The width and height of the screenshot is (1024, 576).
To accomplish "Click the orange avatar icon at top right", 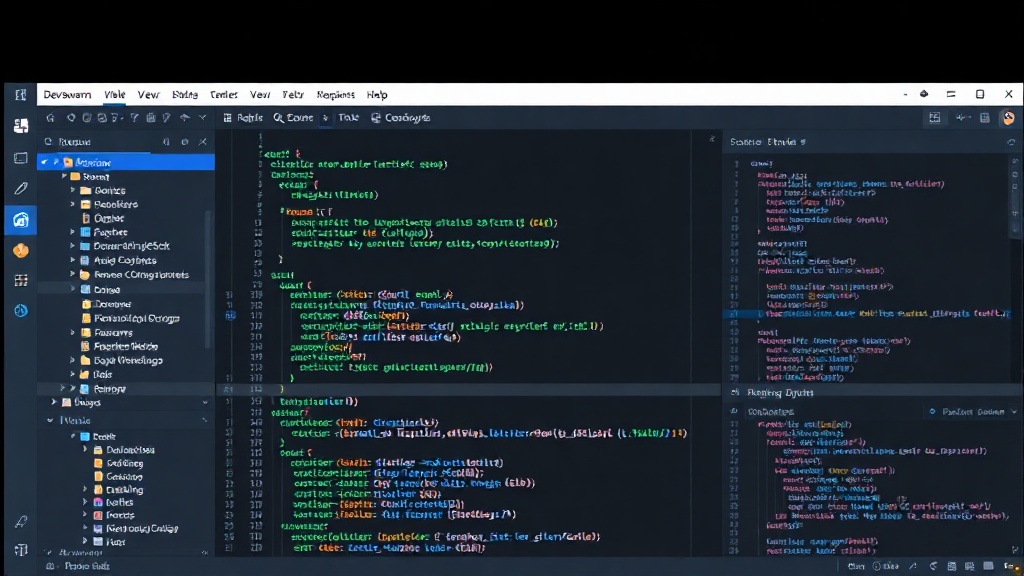I will (1009, 118).
